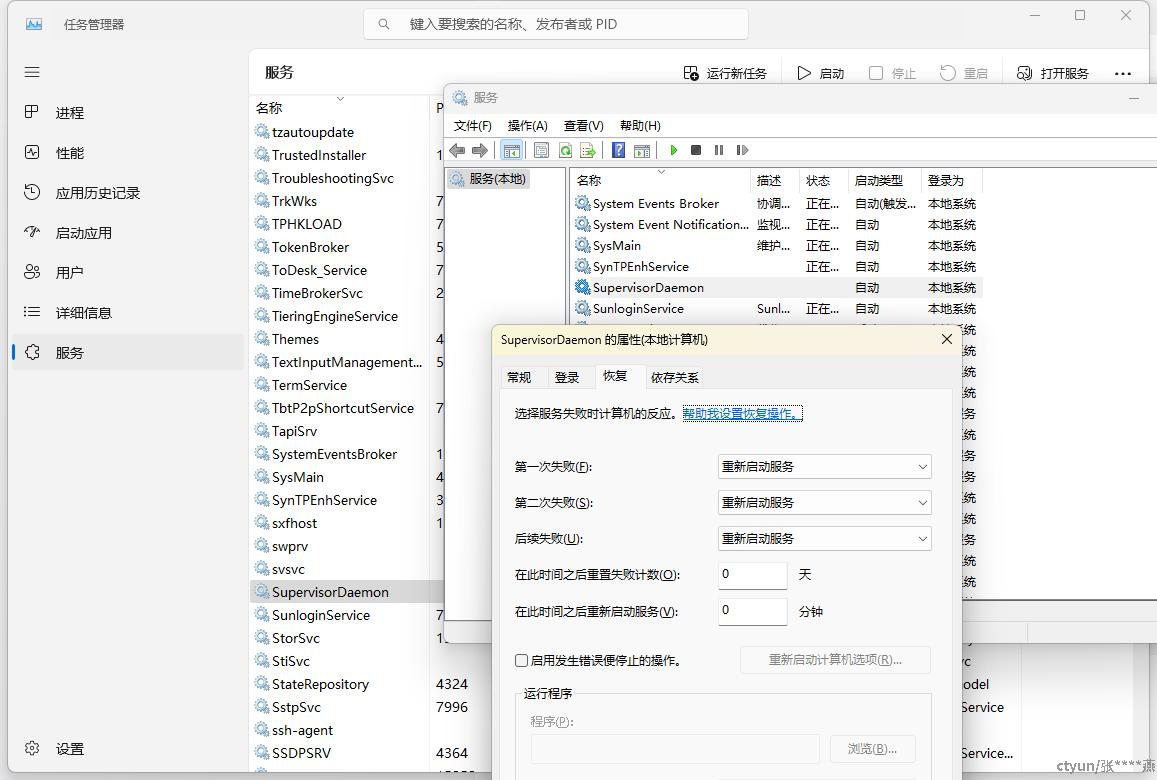The height and width of the screenshot is (780, 1157).
Task: Click the Open Services (打开服务) button
Action: 1052,73
